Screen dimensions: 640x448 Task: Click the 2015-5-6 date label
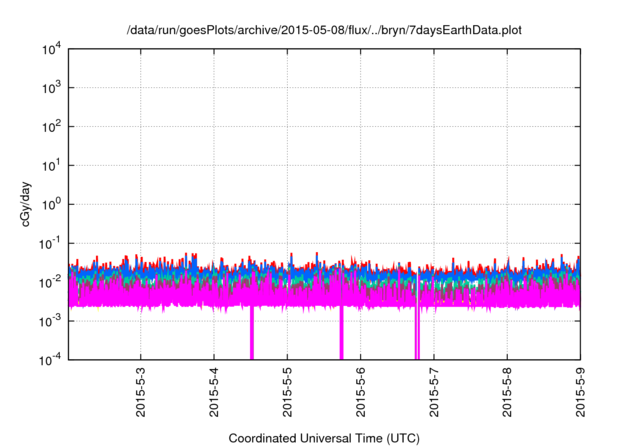coord(360,392)
